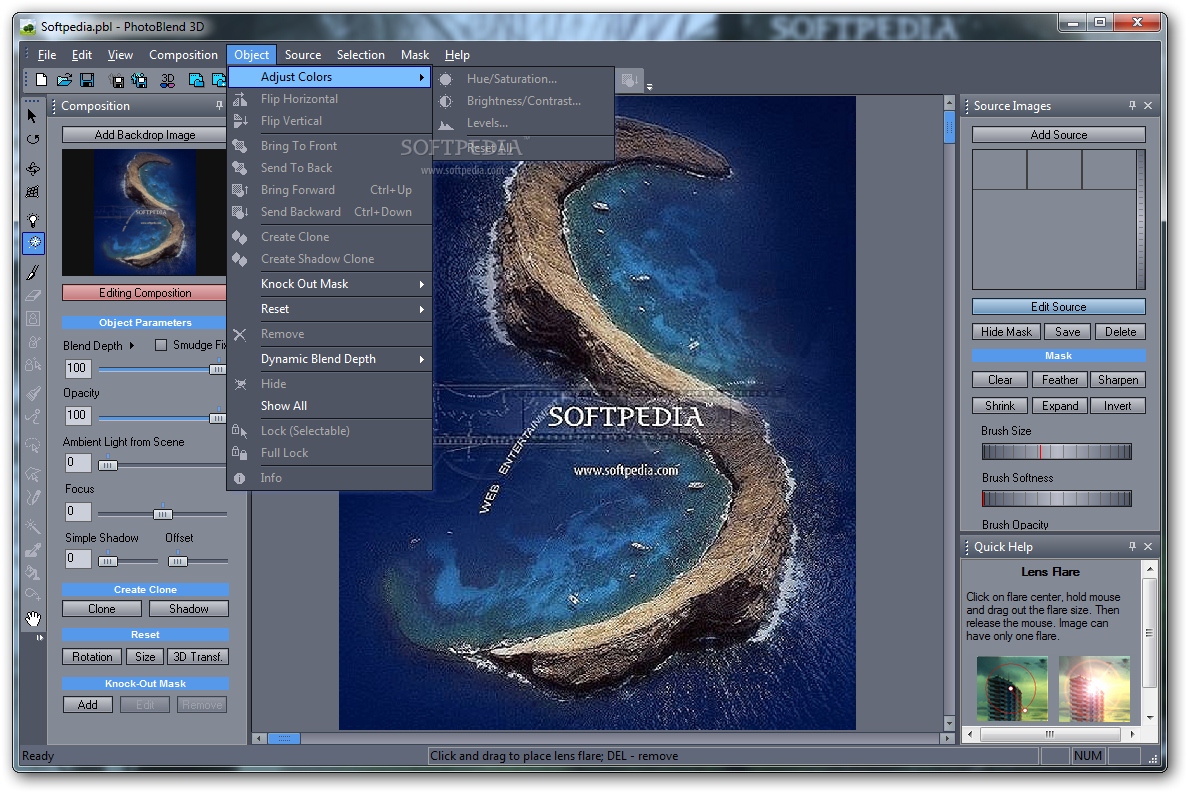Click the Sharpen mask button
1188x793 pixels.
(1118, 380)
